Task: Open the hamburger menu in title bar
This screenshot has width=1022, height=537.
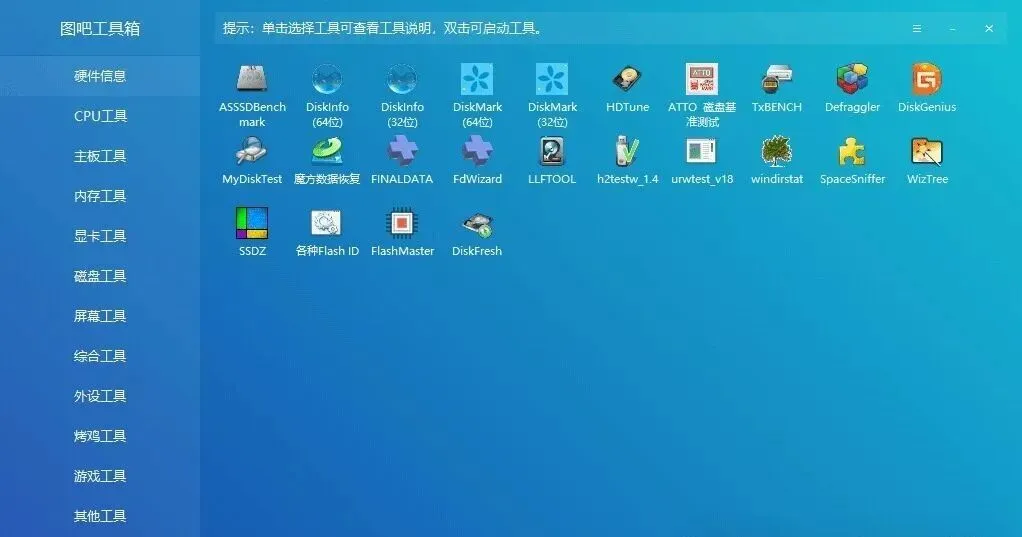Action: click(916, 29)
